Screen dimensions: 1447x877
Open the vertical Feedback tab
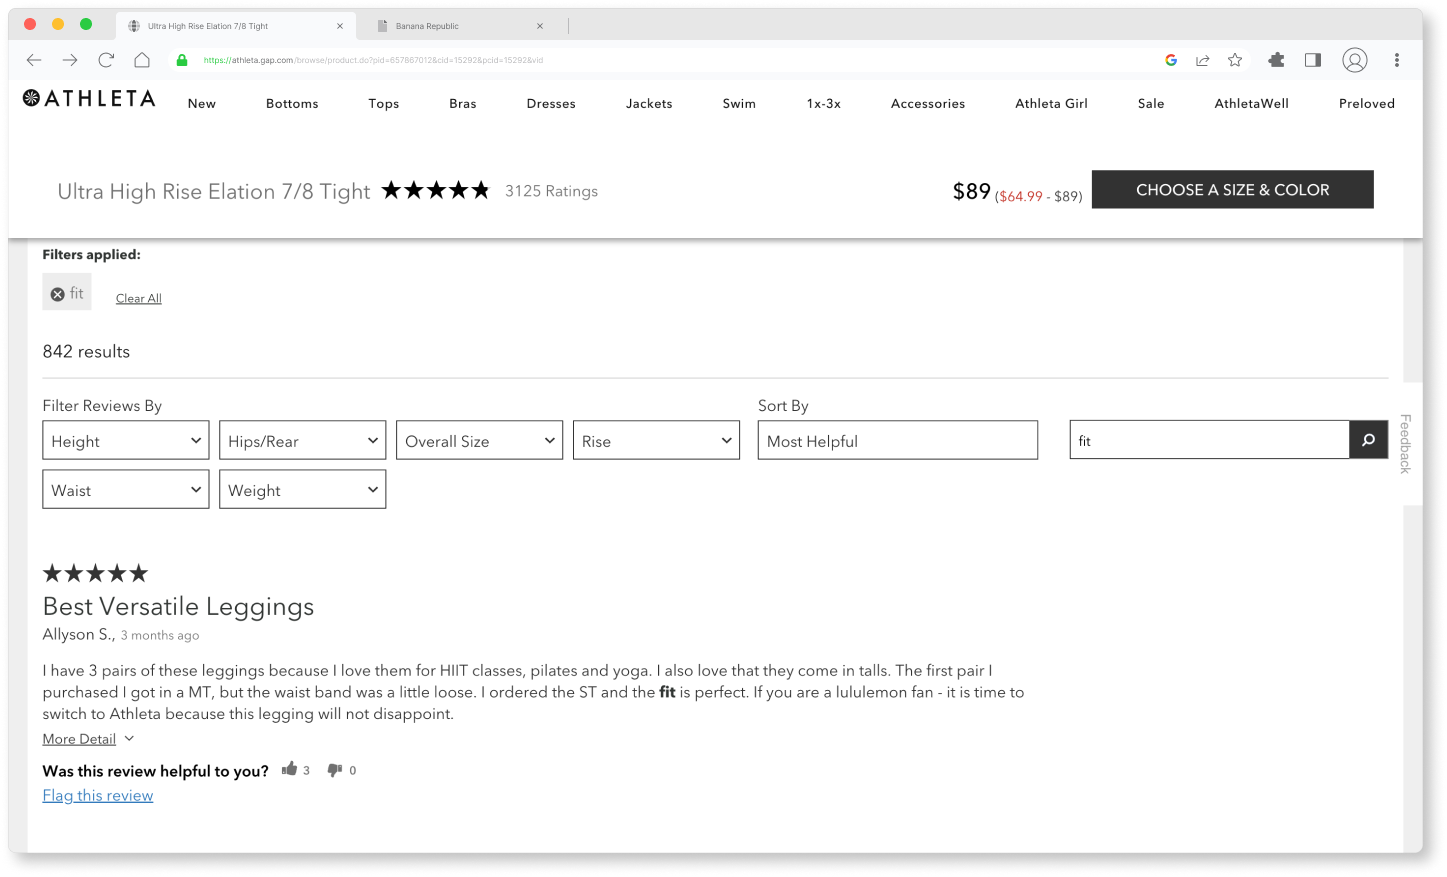tap(1406, 444)
